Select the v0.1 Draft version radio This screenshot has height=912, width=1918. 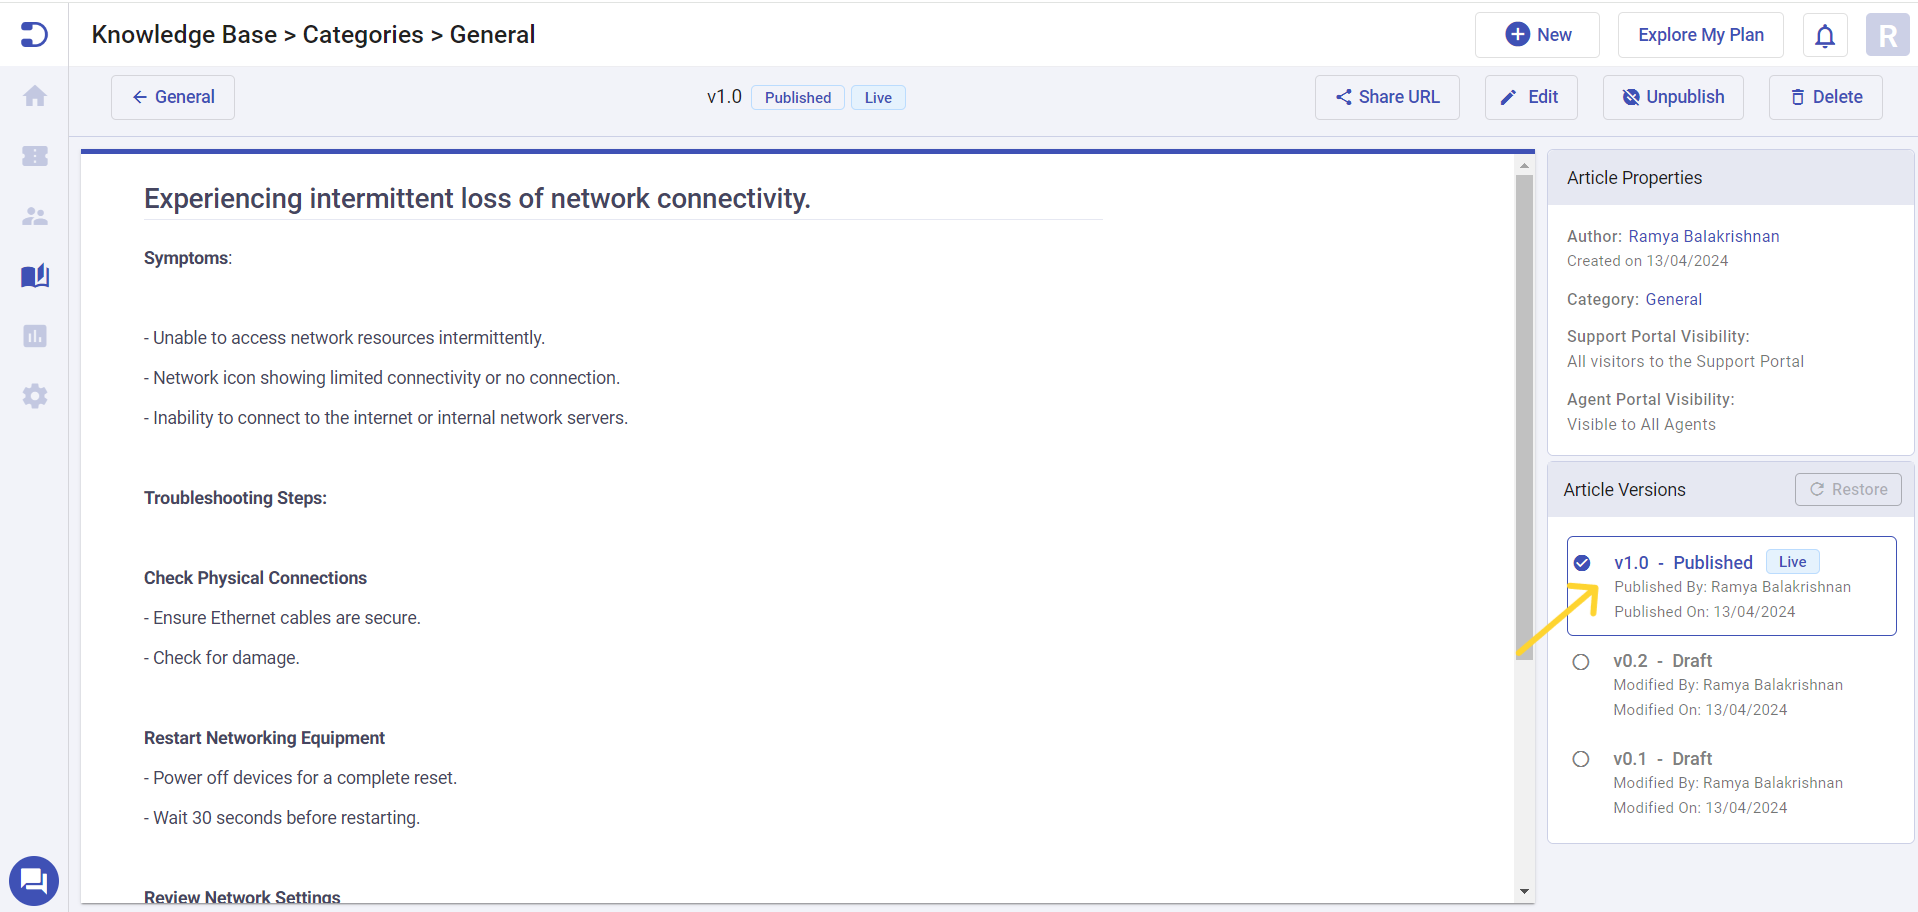(1581, 759)
